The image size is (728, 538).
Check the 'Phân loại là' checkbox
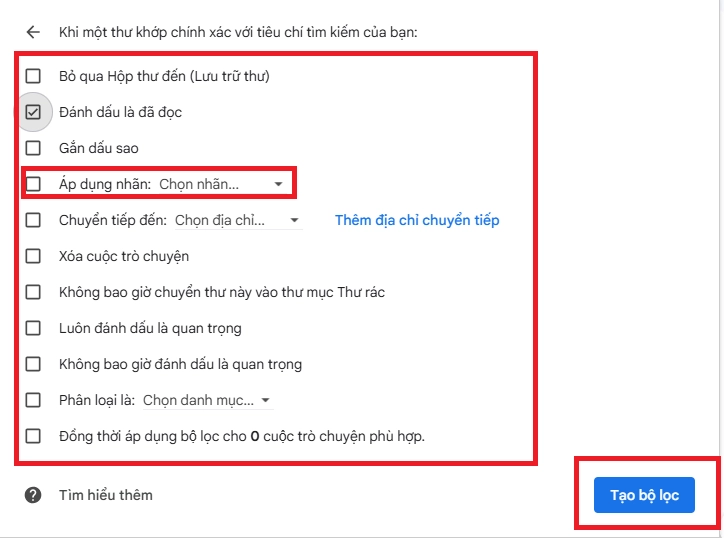point(34,400)
